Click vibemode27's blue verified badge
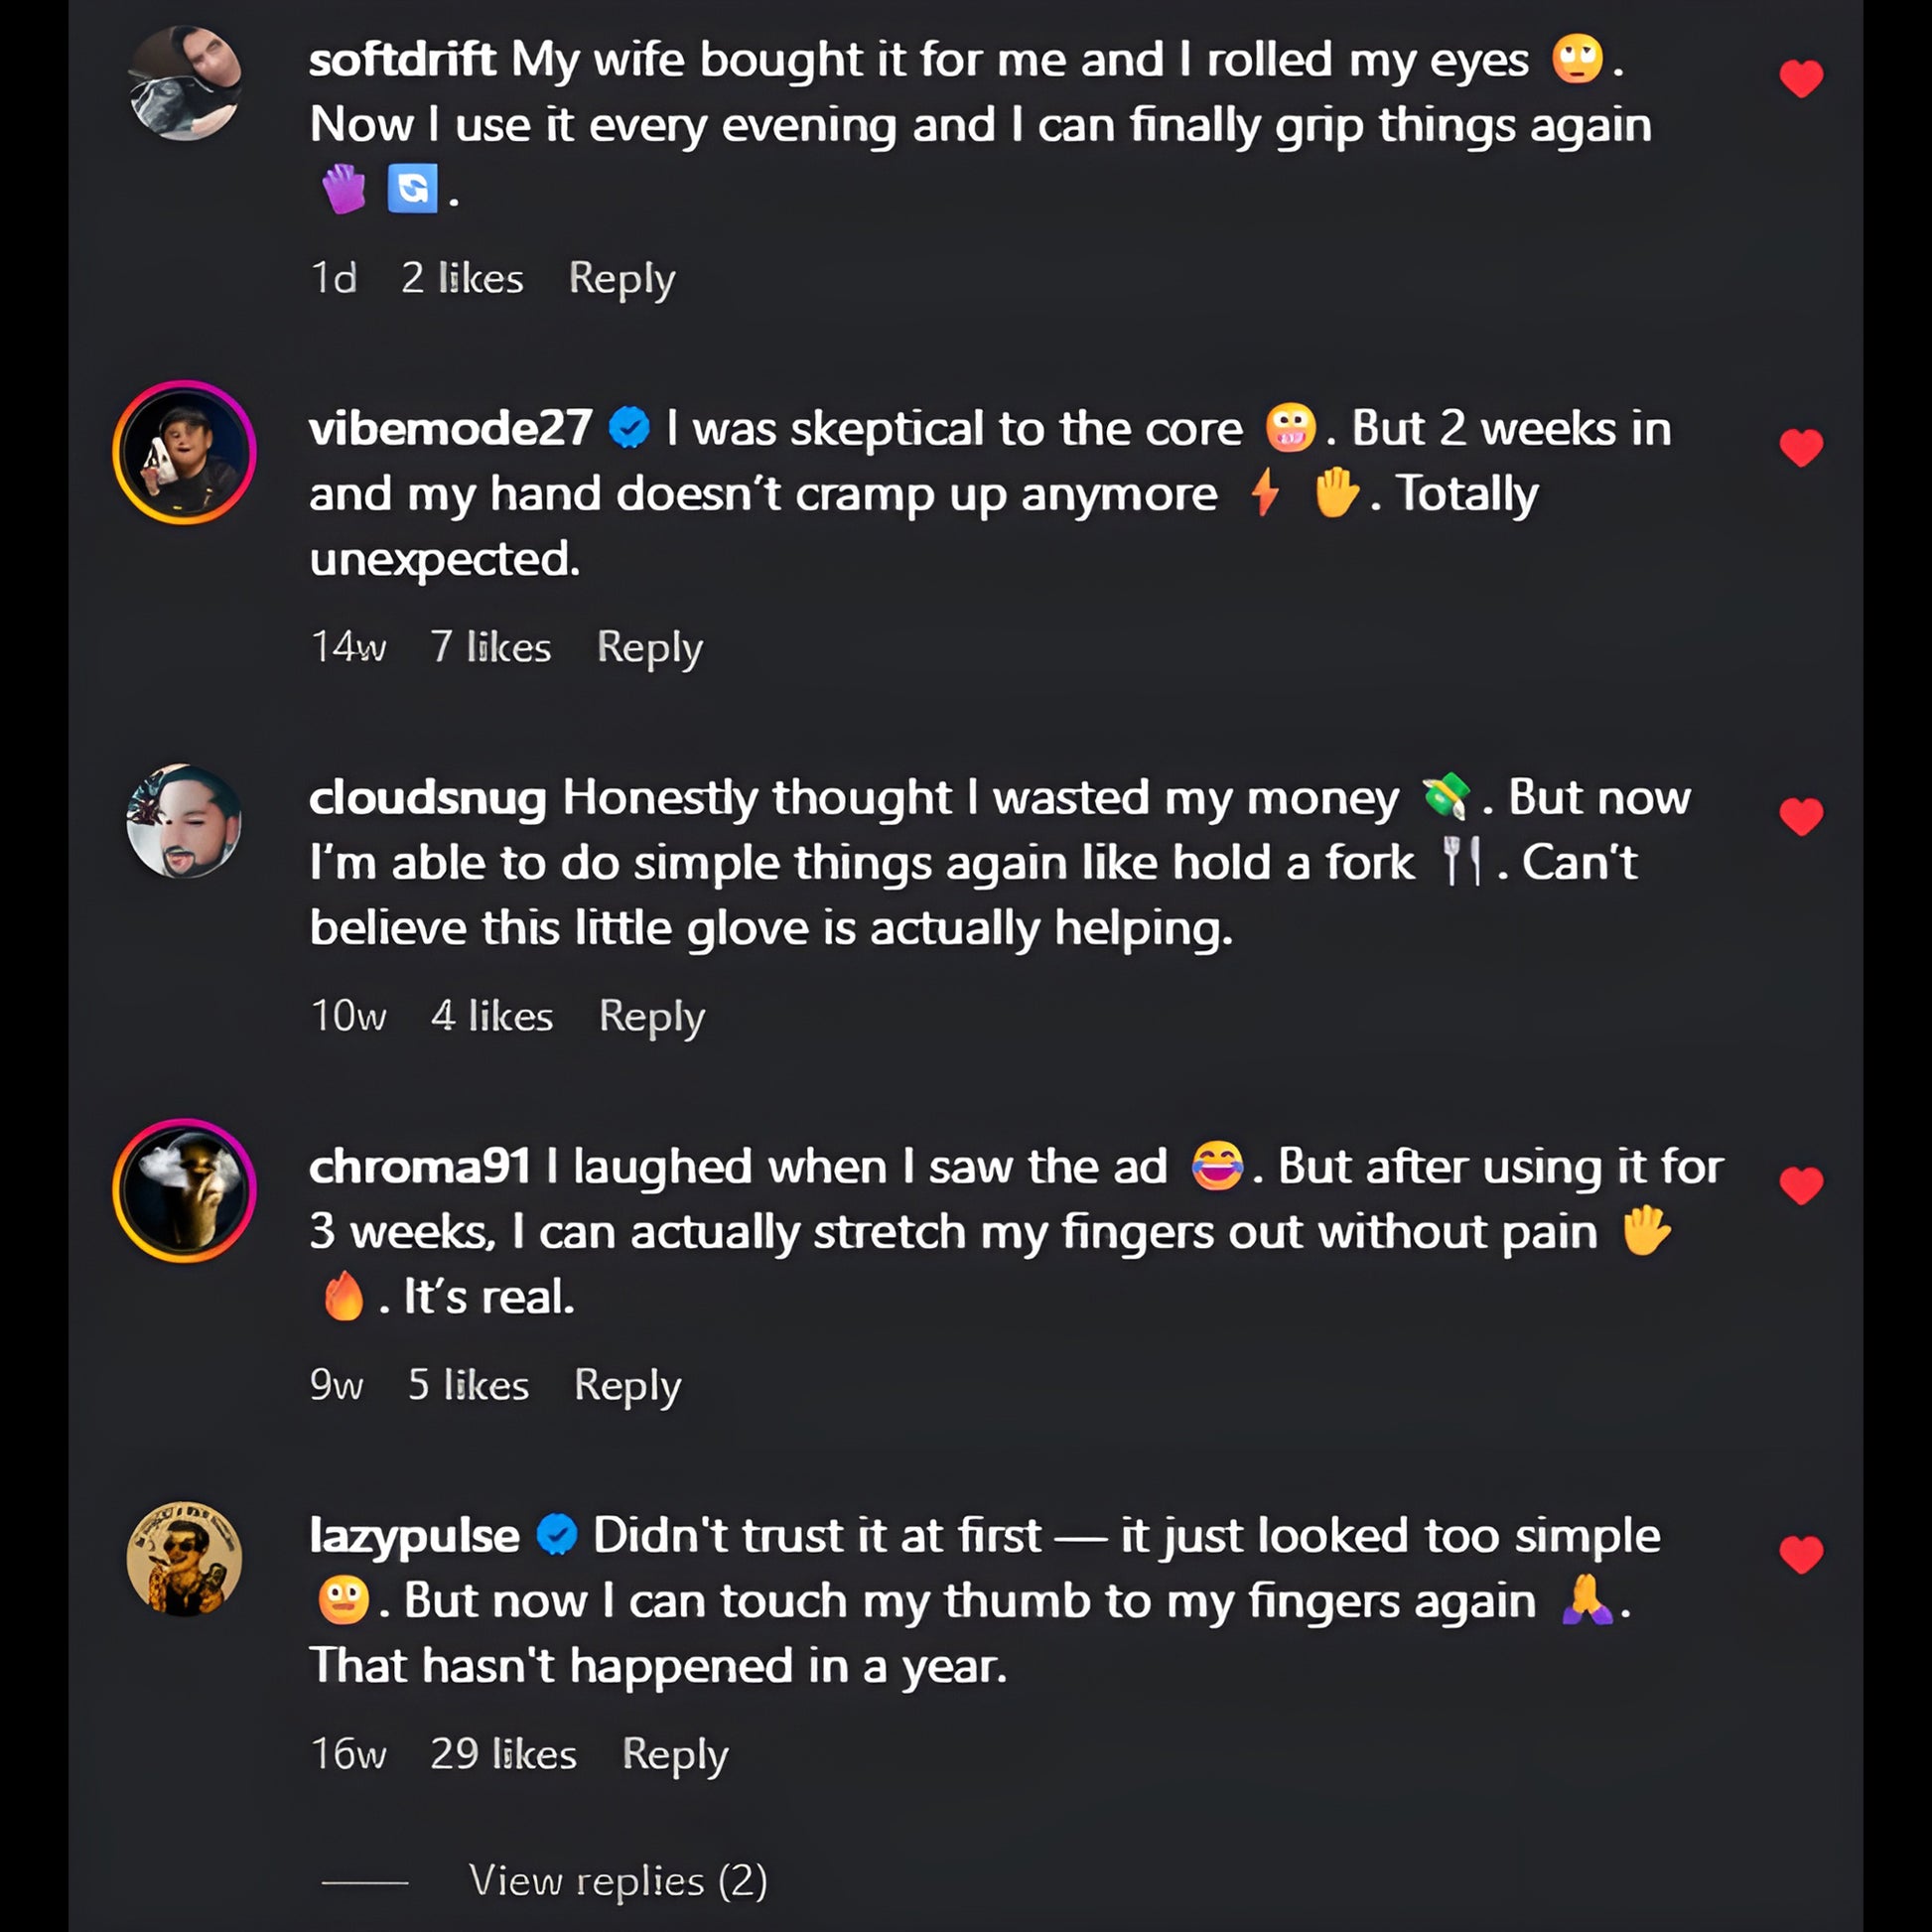This screenshot has height=1932, width=1932. pyautogui.click(x=629, y=429)
